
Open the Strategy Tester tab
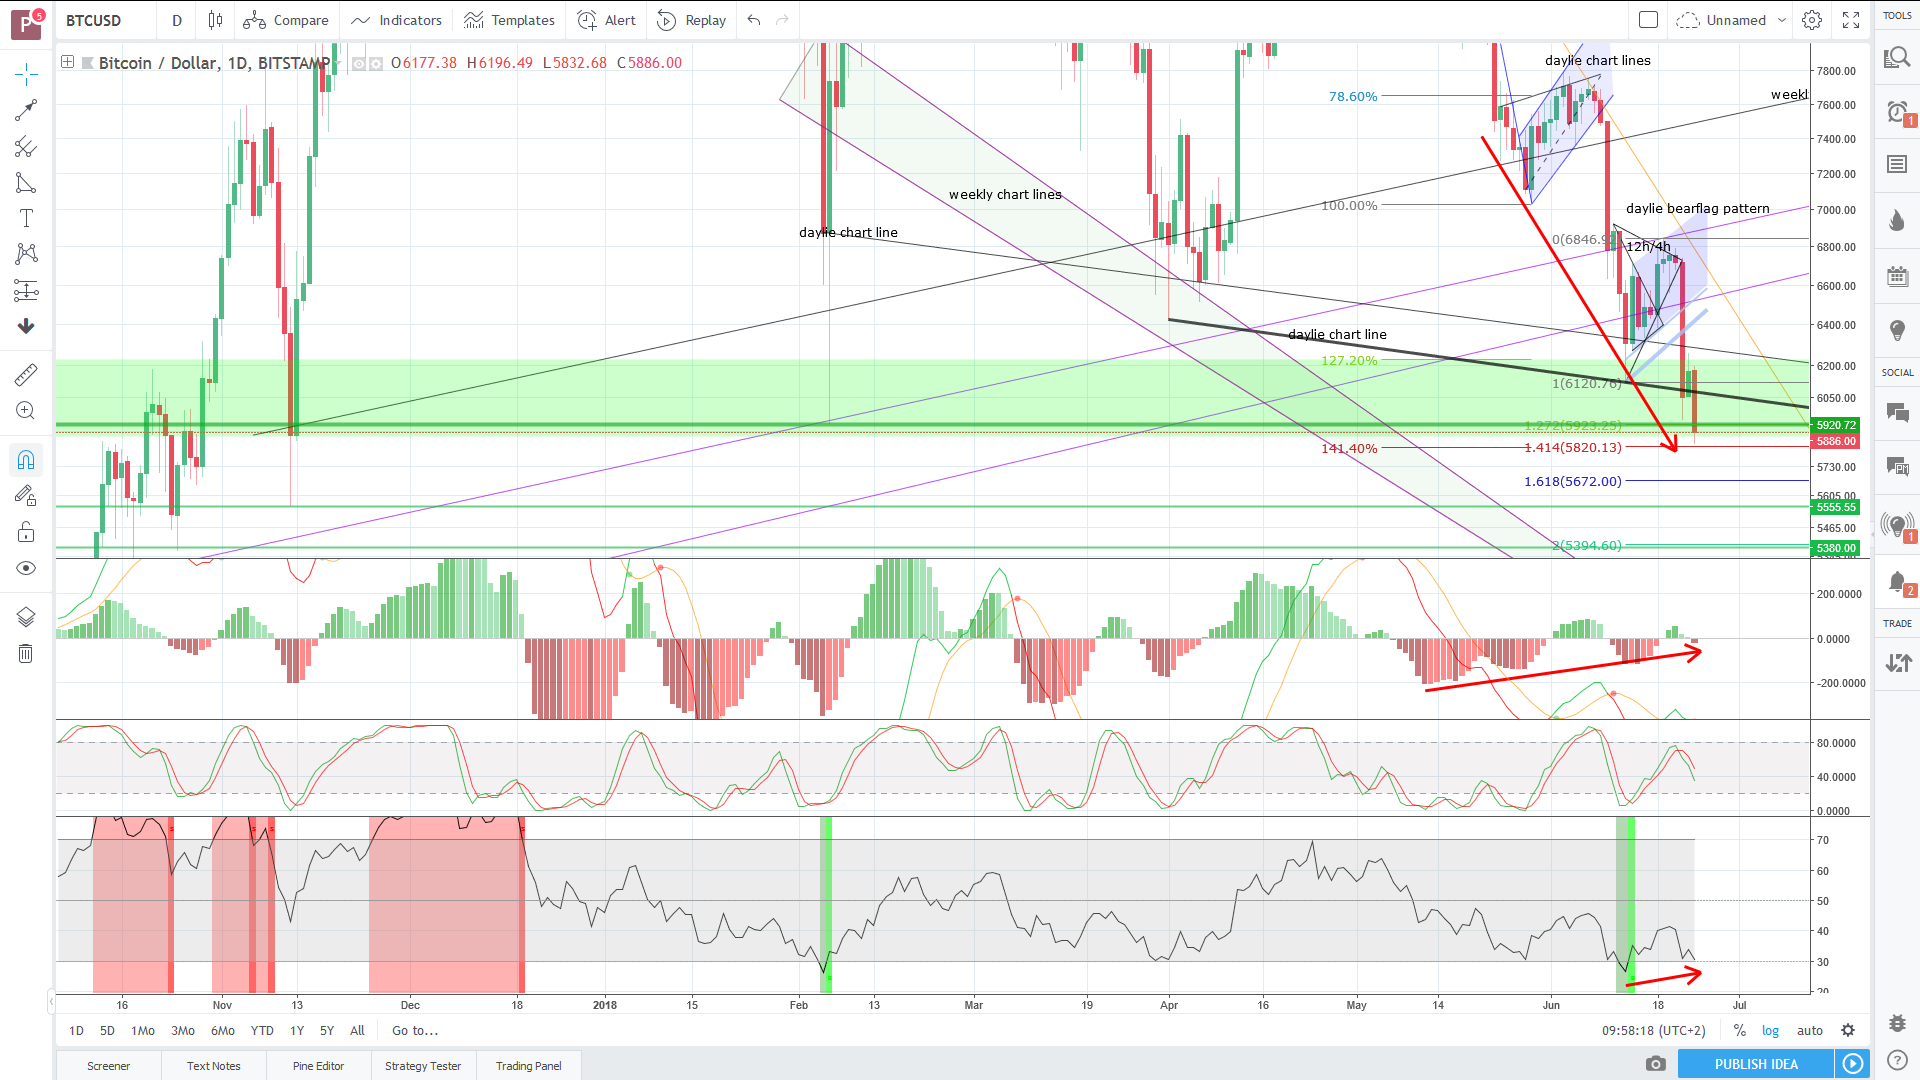click(x=423, y=1066)
